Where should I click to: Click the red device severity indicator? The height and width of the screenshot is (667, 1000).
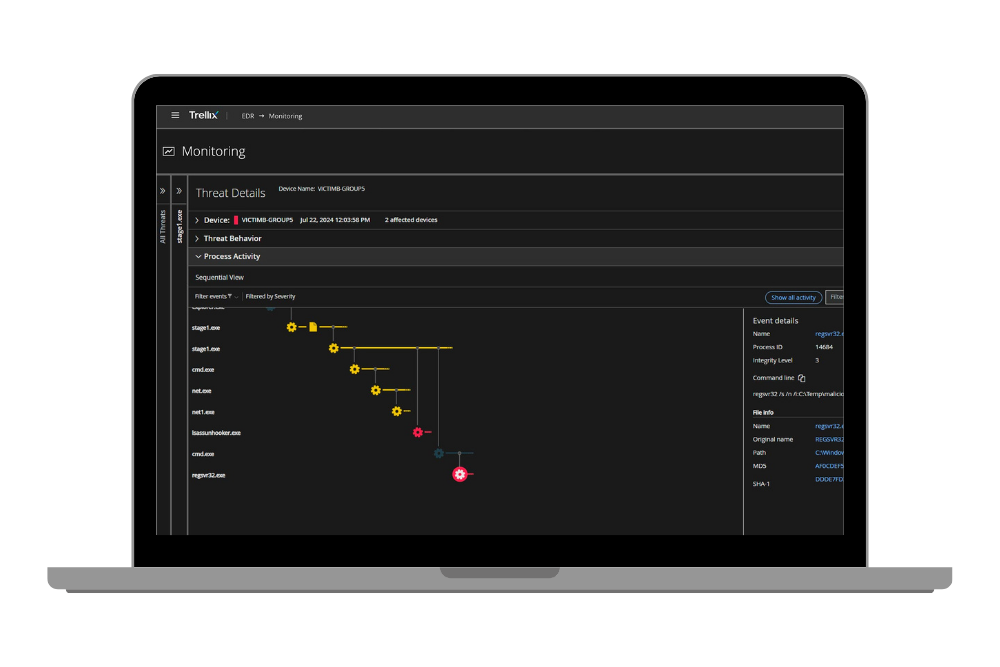point(236,220)
